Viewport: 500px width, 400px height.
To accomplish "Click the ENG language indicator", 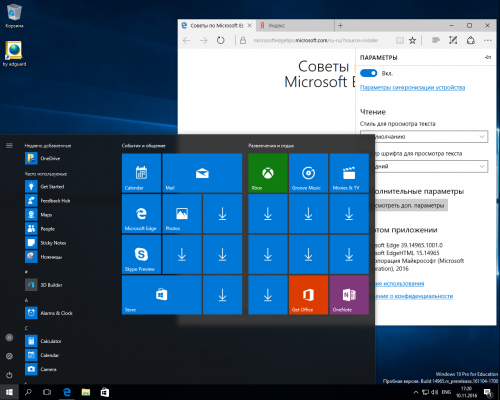I will (x=446, y=392).
